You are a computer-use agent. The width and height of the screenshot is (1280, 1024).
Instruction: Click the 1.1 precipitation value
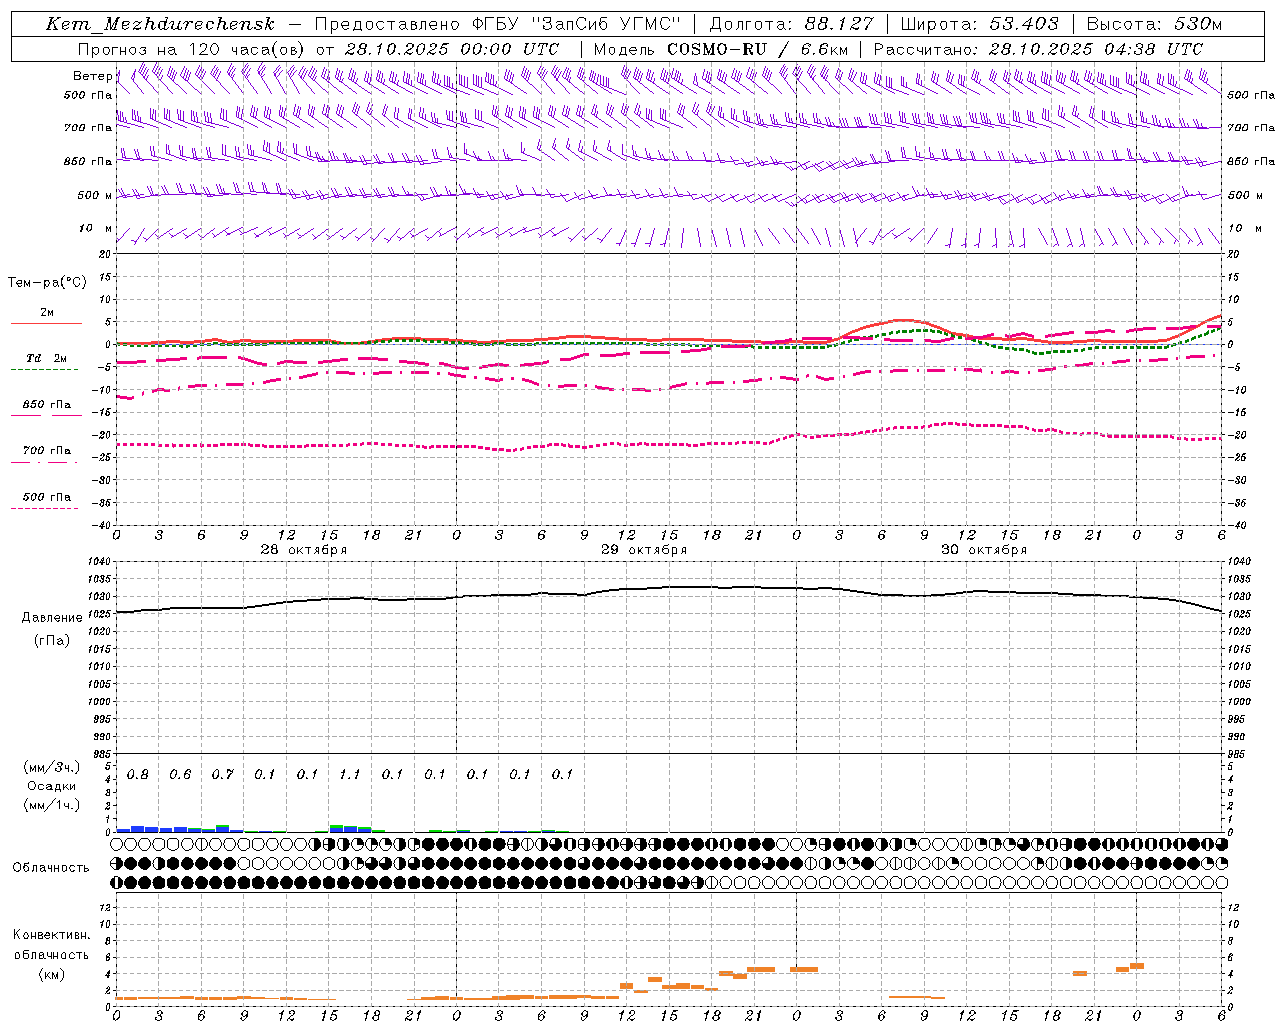(x=349, y=774)
